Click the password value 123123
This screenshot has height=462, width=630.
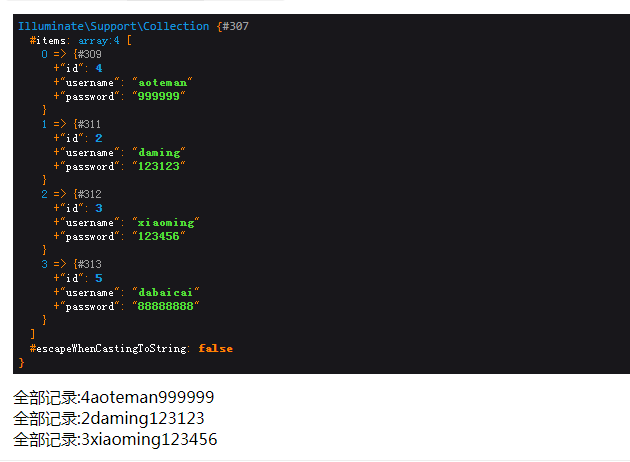[159, 166]
